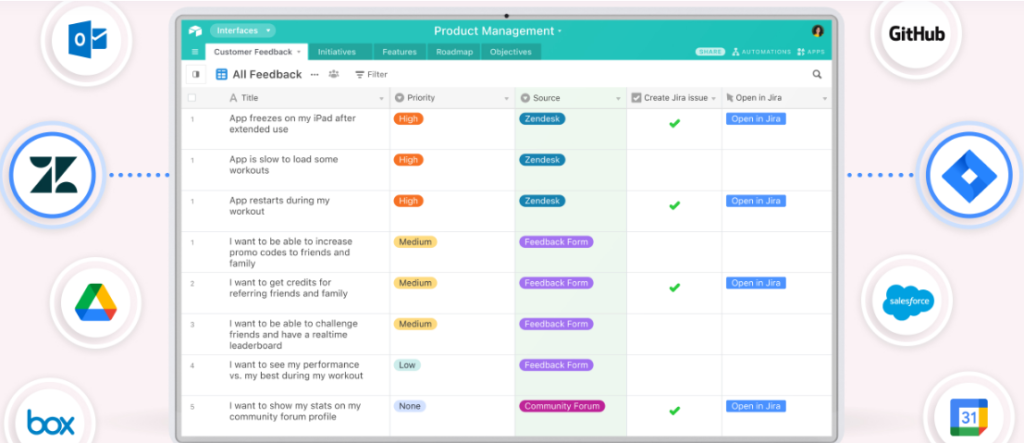Click the Community Forum source tag
1024x443 pixels.
(x=562, y=406)
